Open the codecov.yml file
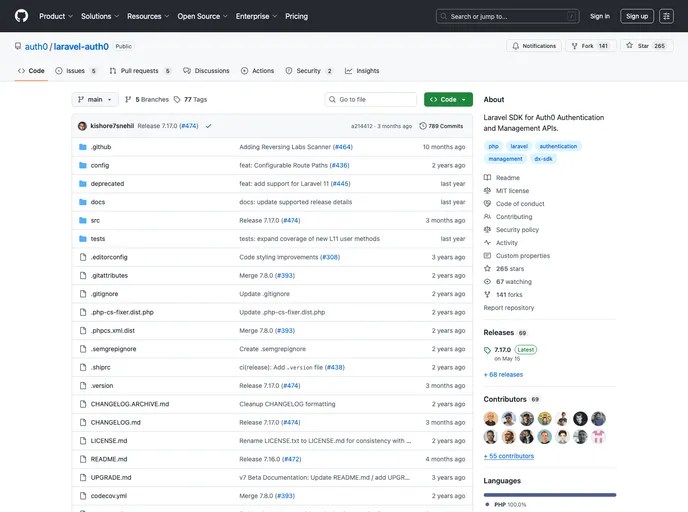Image resolution: width=688 pixels, height=512 pixels. tap(108, 496)
